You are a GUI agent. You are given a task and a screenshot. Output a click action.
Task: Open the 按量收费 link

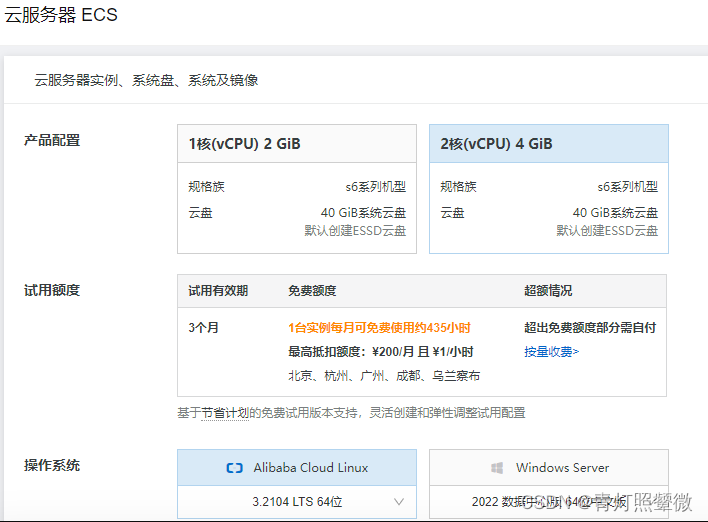tap(551, 351)
